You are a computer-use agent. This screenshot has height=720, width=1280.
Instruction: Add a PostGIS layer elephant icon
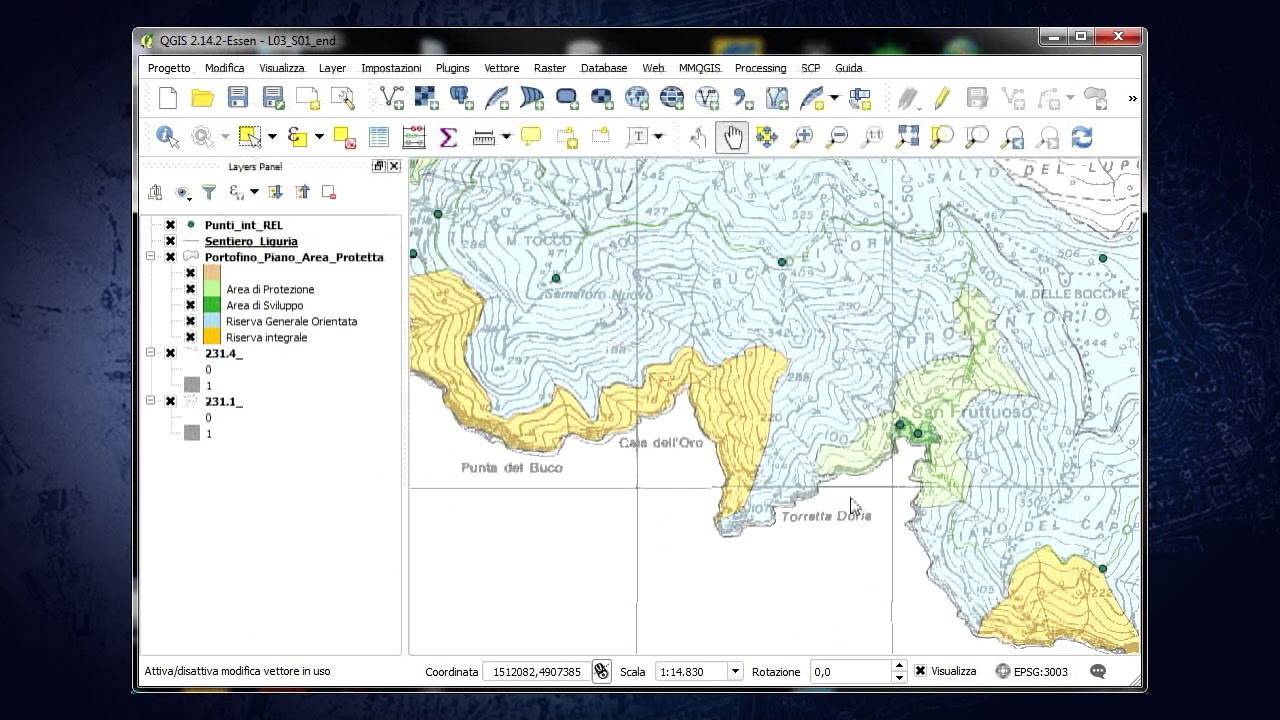[x=462, y=98]
